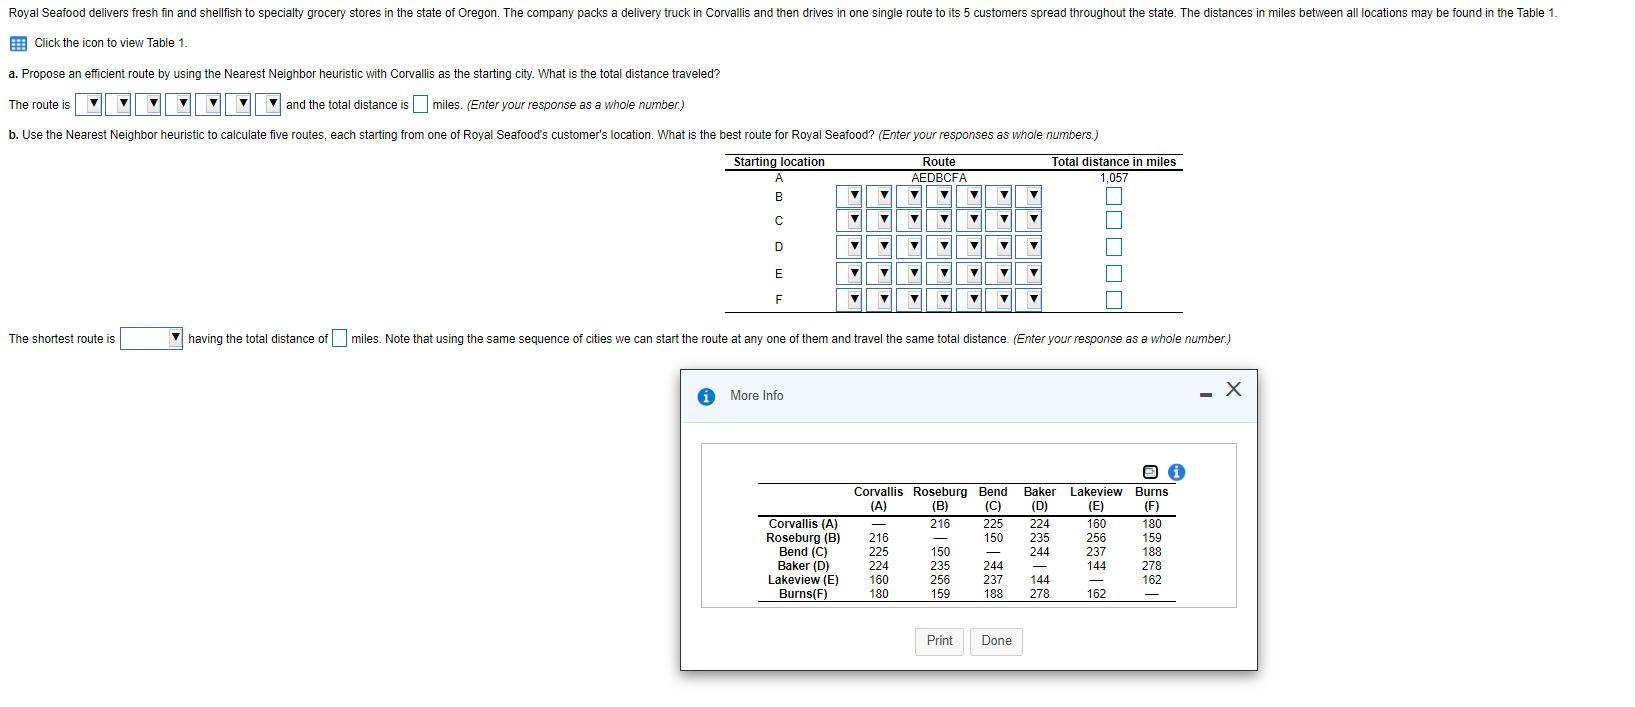The width and height of the screenshot is (1635, 707).
Task: Click the 'Bend (C)' row label in table
Action: coord(803,552)
